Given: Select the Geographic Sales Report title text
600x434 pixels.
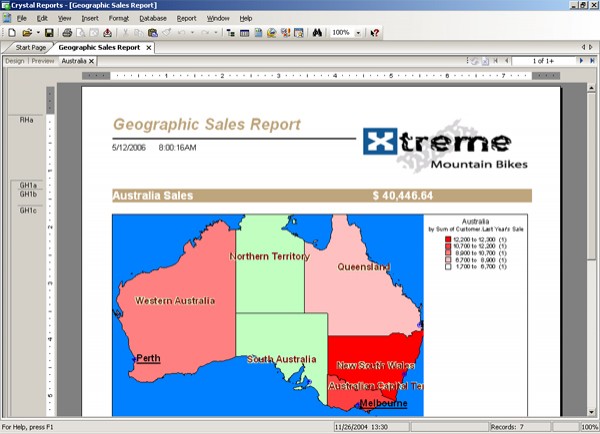Looking at the screenshot, I should pyautogui.click(x=207, y=125).
